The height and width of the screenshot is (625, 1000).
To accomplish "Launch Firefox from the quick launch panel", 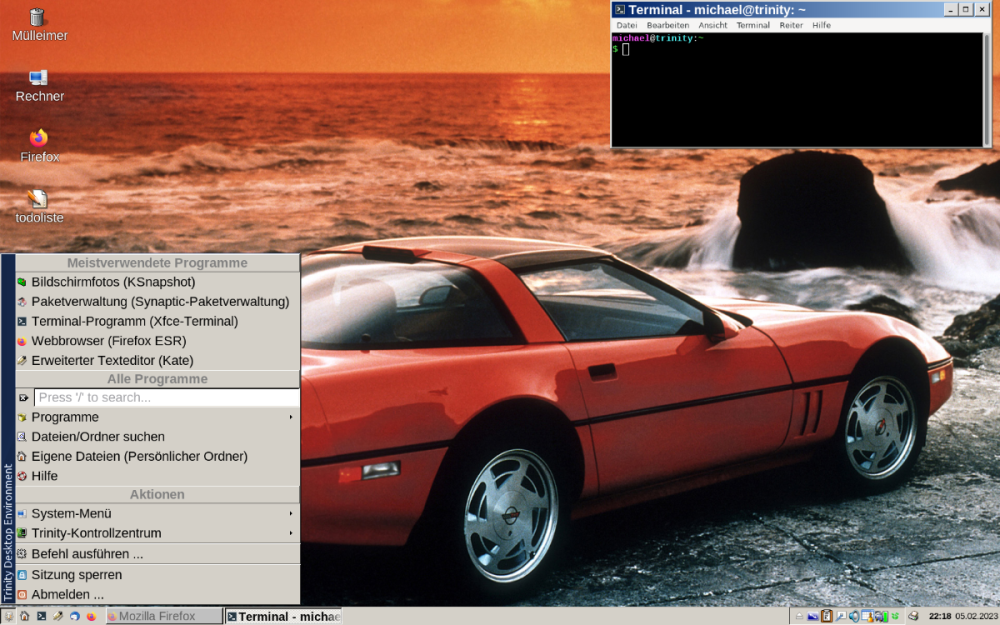I will tap(91, 616).
